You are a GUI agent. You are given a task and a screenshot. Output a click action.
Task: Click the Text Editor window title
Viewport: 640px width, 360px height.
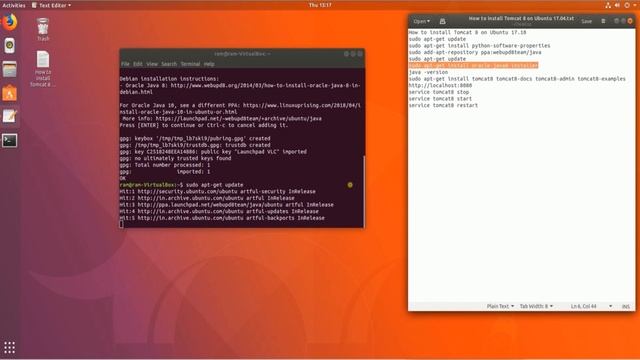pyautogui.click(x=521, y=19)
